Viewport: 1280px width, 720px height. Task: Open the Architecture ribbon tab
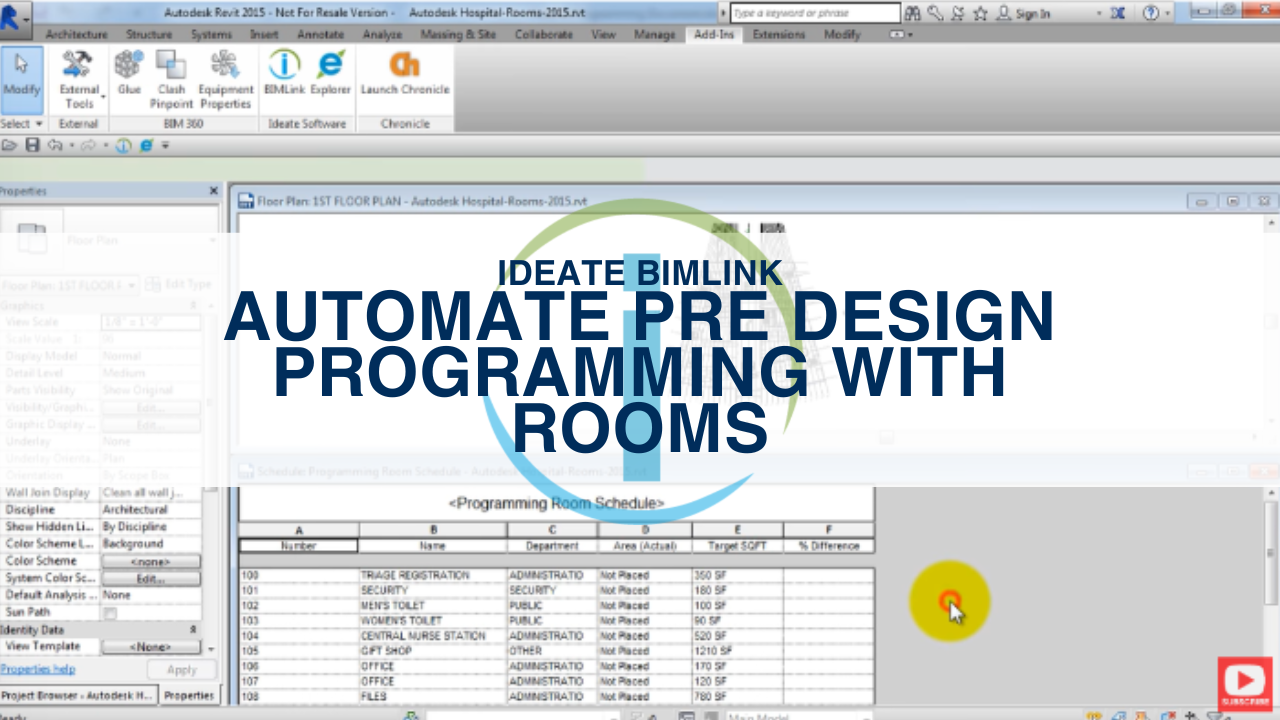(x=76, y=34)
